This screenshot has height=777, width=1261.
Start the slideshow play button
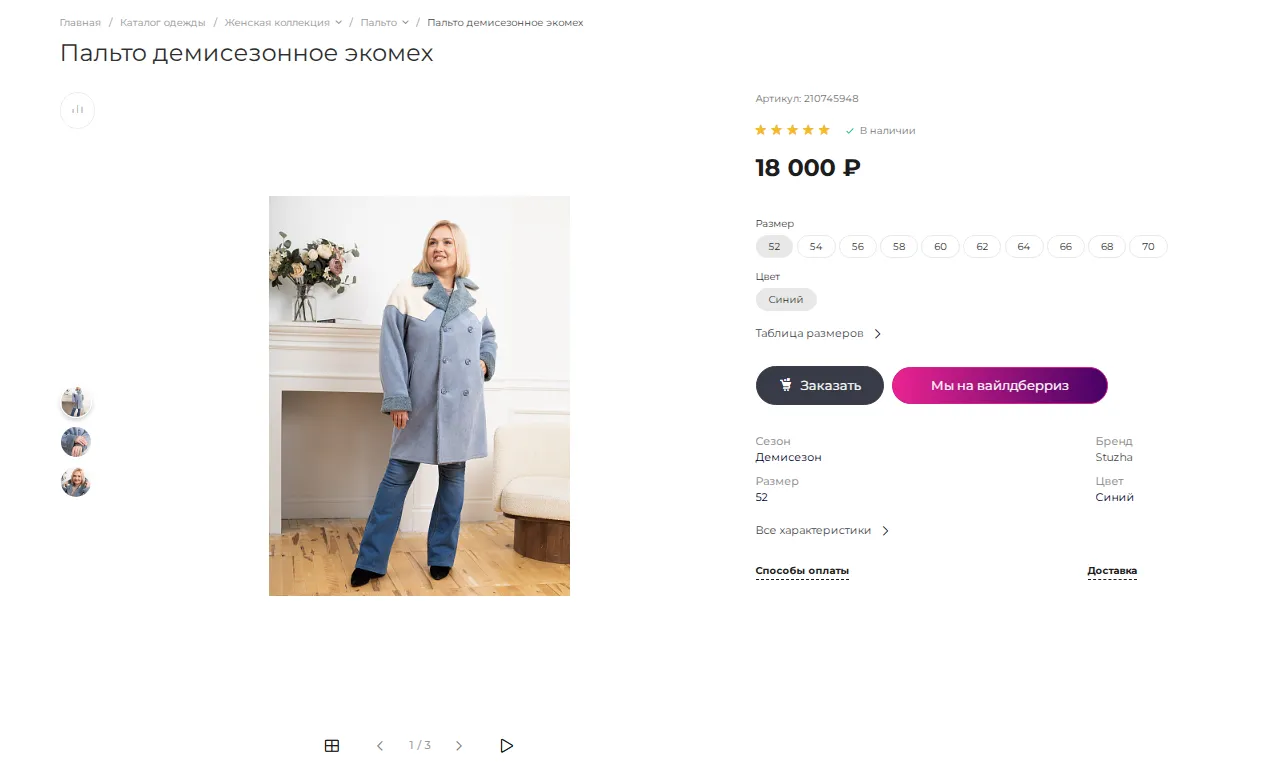point(506,746)
